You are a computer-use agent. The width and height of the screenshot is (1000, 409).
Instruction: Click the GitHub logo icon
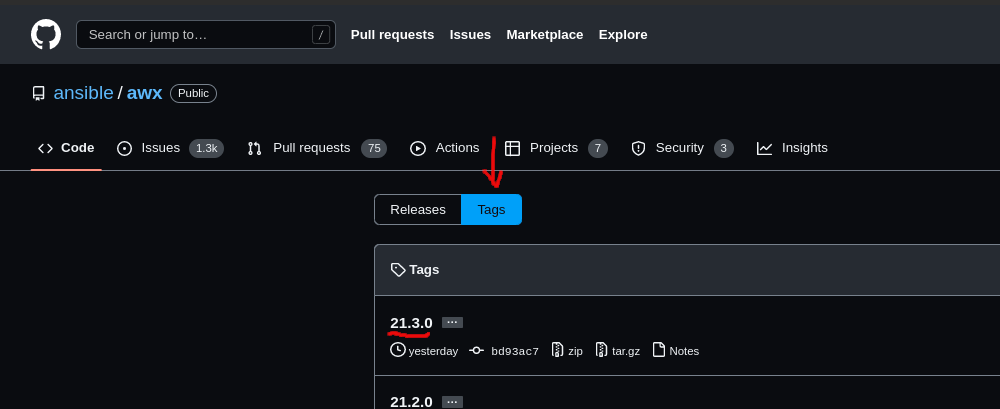[x=46, y=34]
